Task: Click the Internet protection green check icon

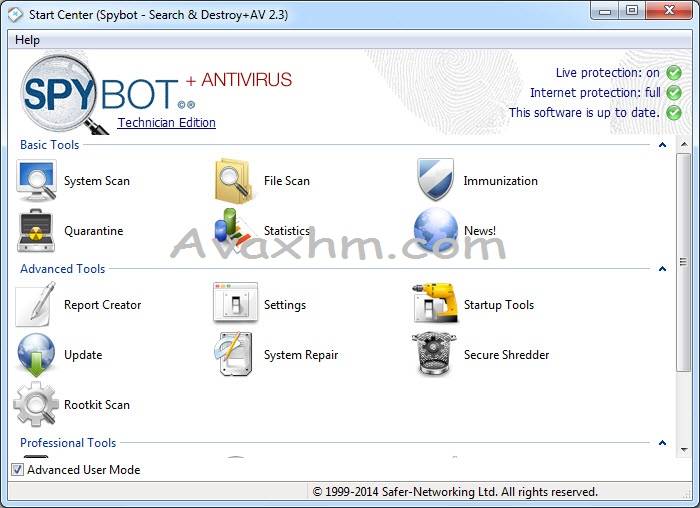Action: [x=674, y=92]
